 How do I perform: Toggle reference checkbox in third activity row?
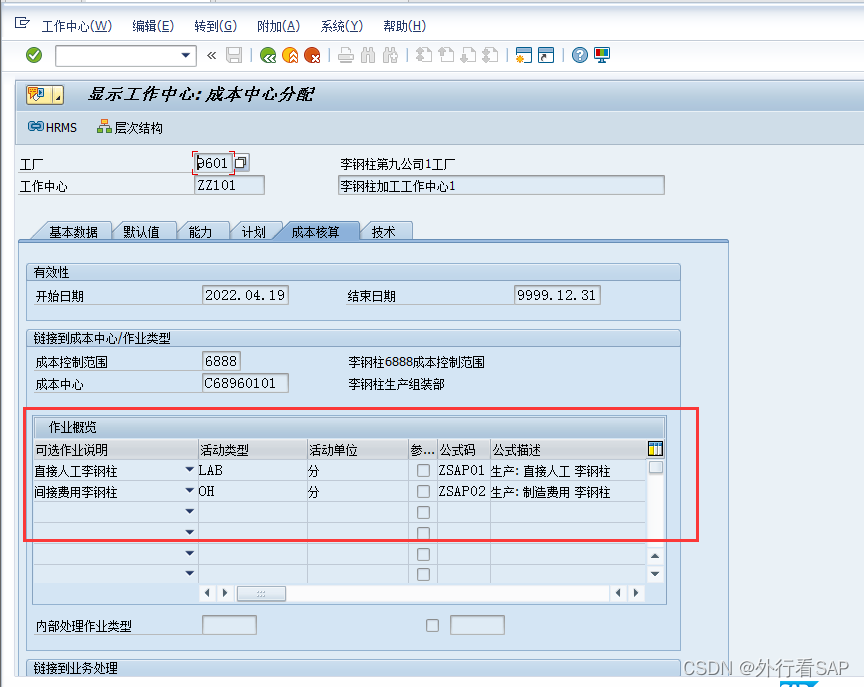(423, 512)
